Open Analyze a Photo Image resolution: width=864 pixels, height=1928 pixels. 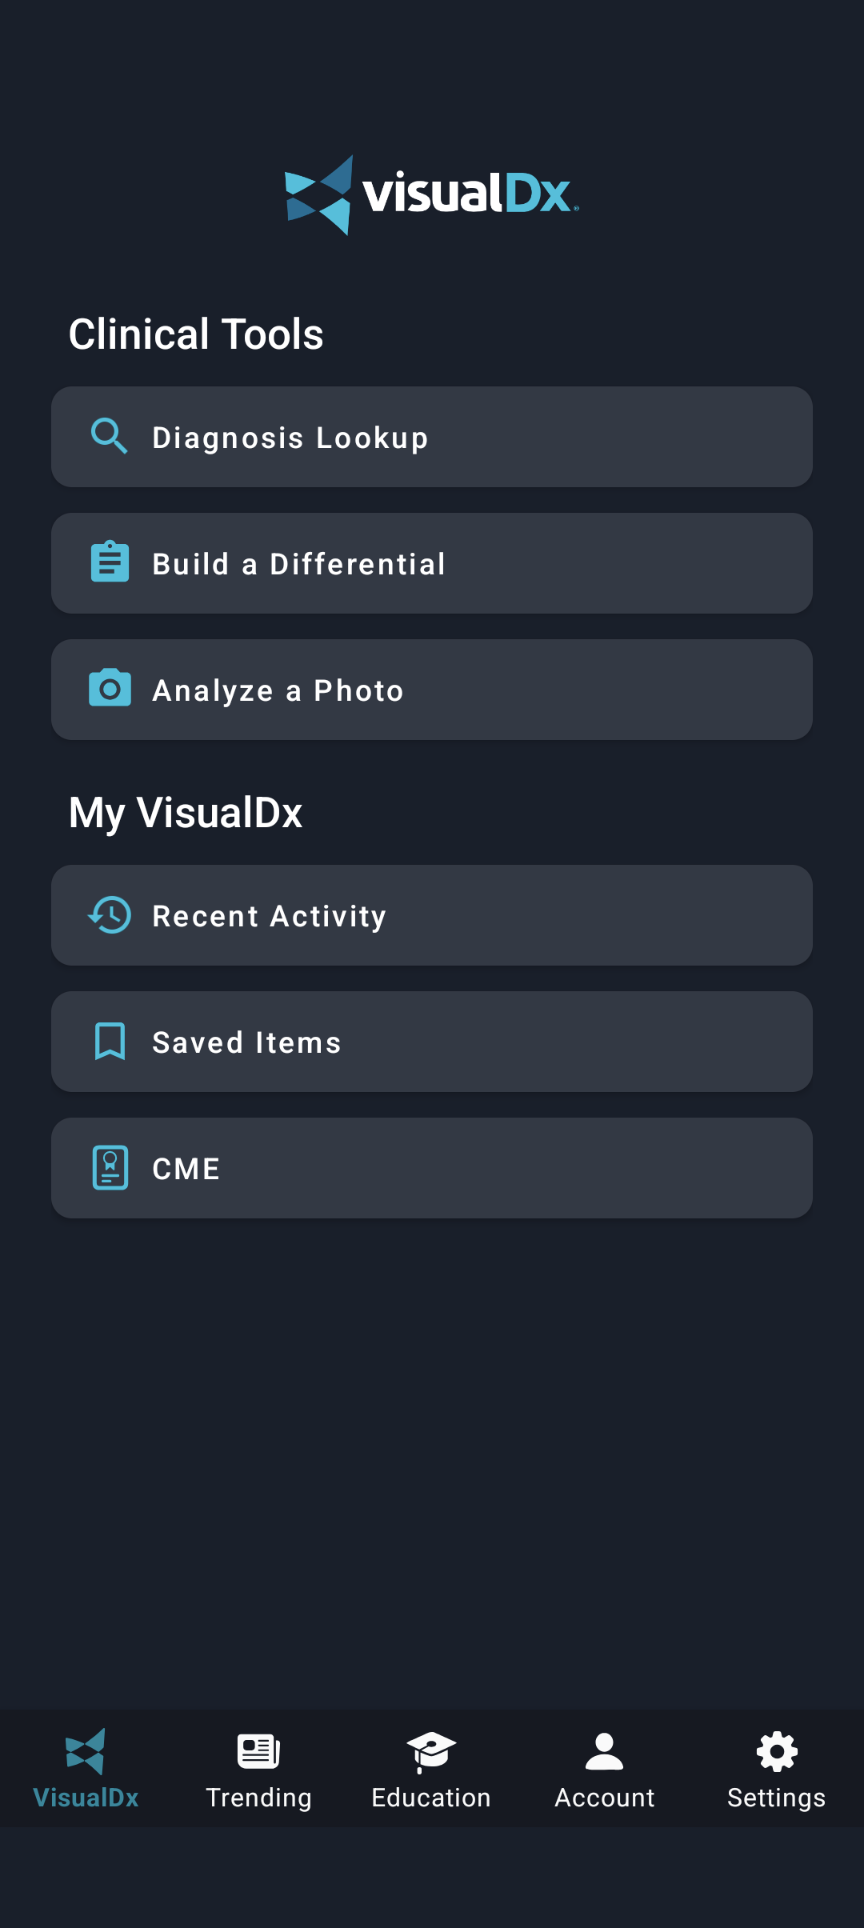(x=432, y=688)
